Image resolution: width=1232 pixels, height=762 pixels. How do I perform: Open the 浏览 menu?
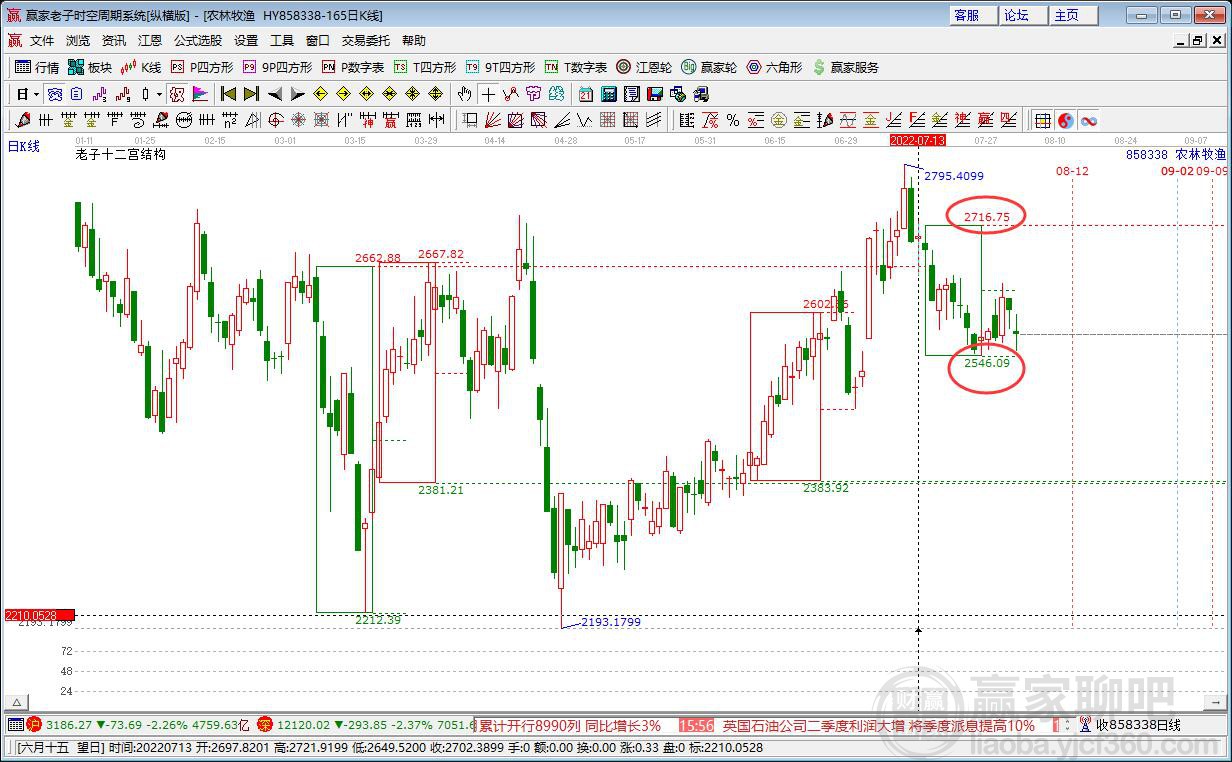pyautogui.click(x=78, y=40)
